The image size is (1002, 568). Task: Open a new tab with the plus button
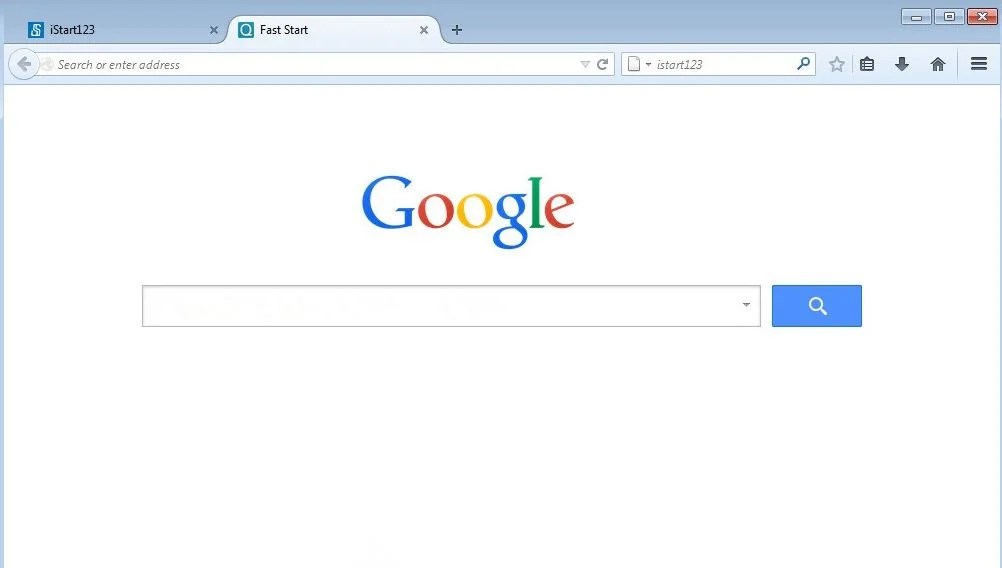click(456, 29)
